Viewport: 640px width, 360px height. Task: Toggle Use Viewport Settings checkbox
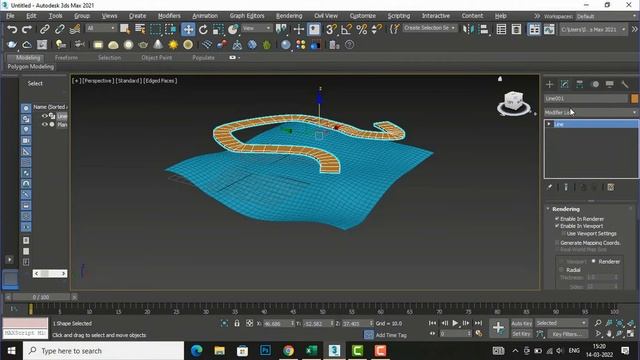(564, 233)
